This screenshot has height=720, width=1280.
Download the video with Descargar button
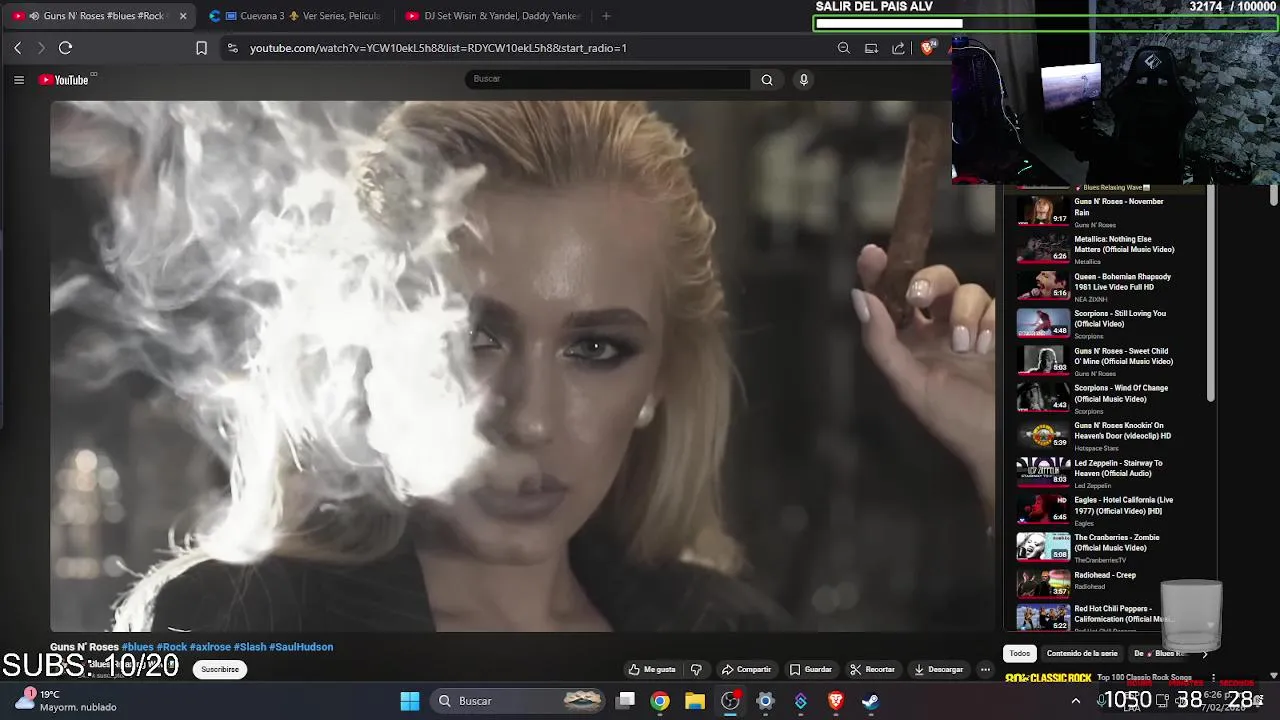[x=938, y=669]
